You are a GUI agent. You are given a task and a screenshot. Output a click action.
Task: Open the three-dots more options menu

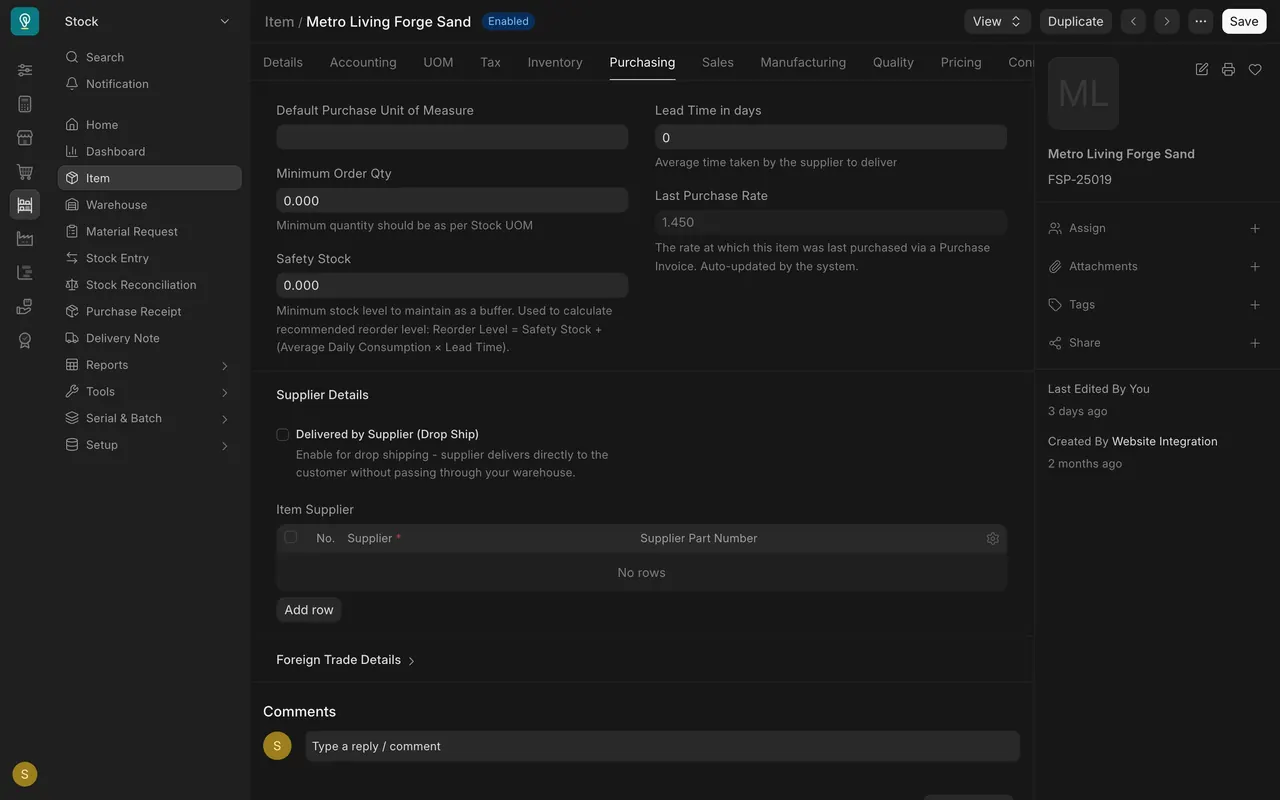(1200, 21)
